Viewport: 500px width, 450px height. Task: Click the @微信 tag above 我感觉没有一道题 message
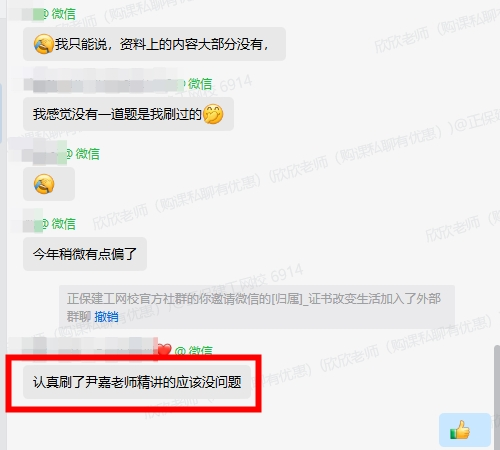tap(197, 84)
